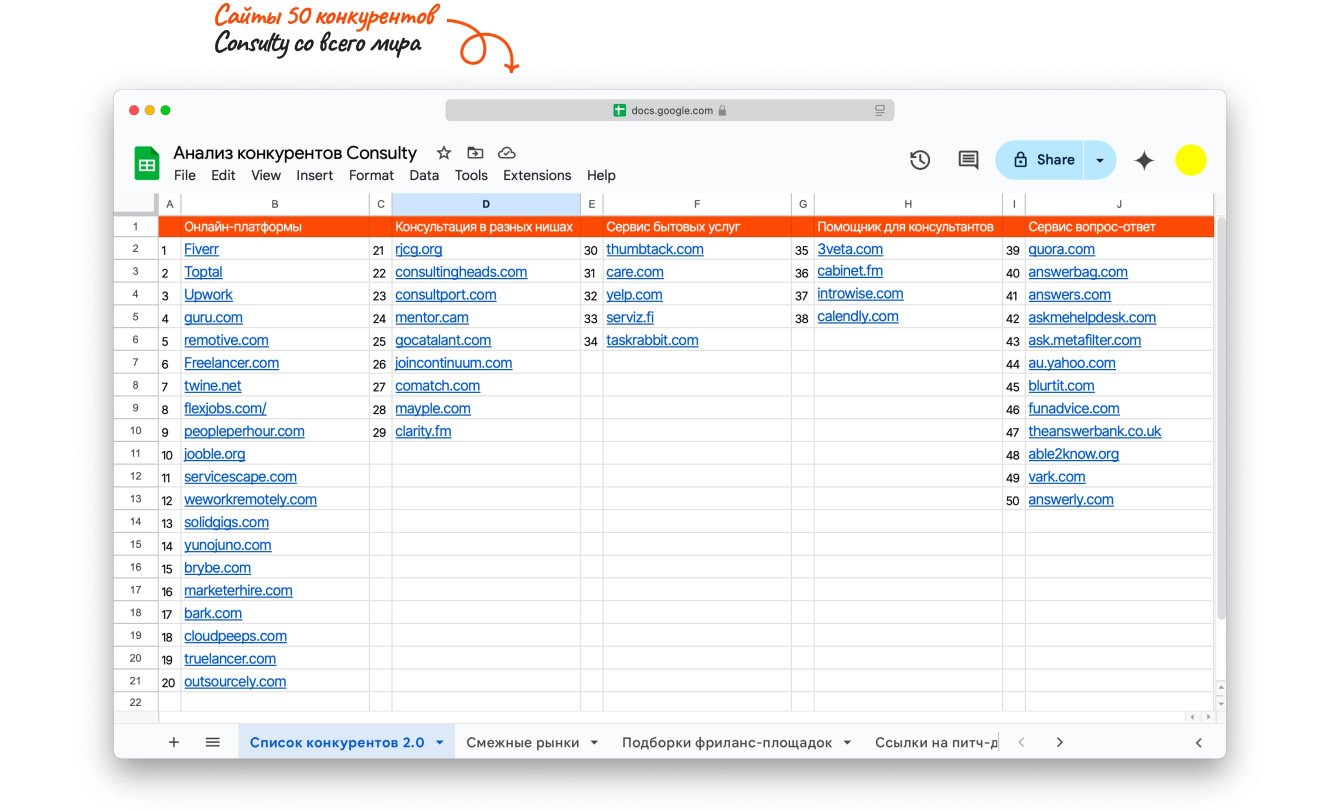The width and height of the screenshot is (1340, 811).
Task: Open the Upwork link
Action: pos(208,295)
